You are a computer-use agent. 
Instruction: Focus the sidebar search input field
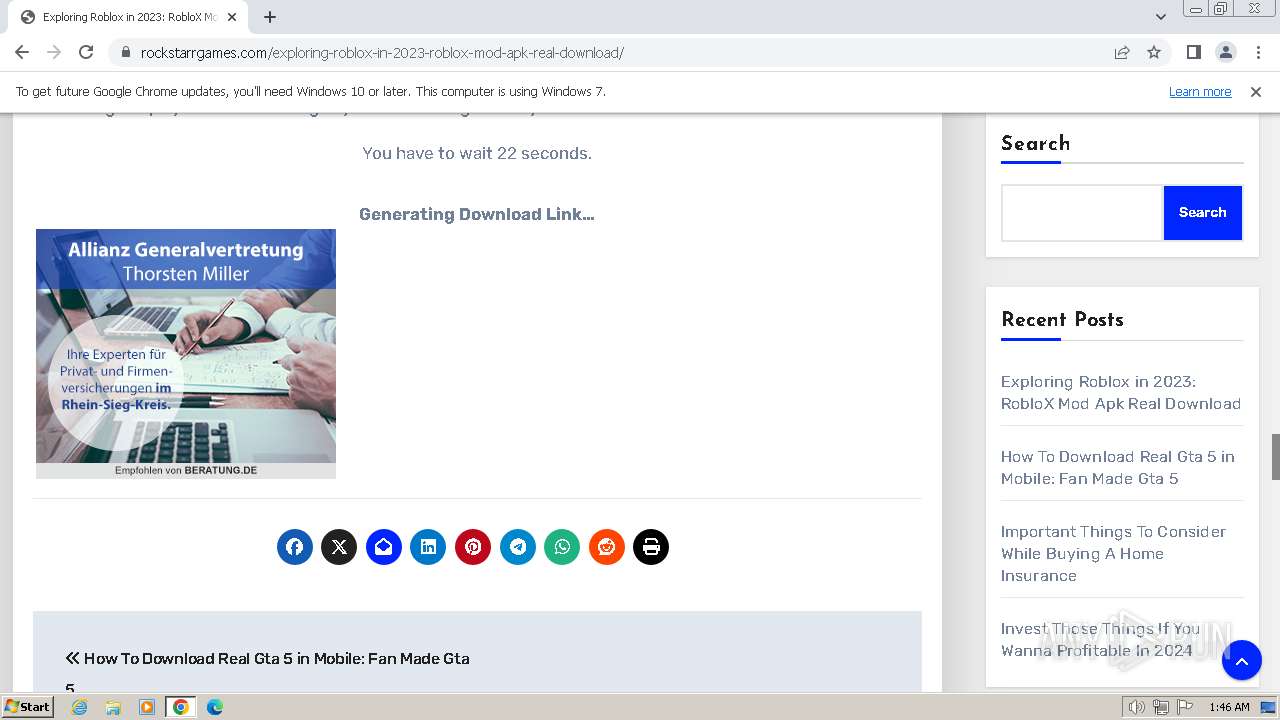coord(1082,212)
